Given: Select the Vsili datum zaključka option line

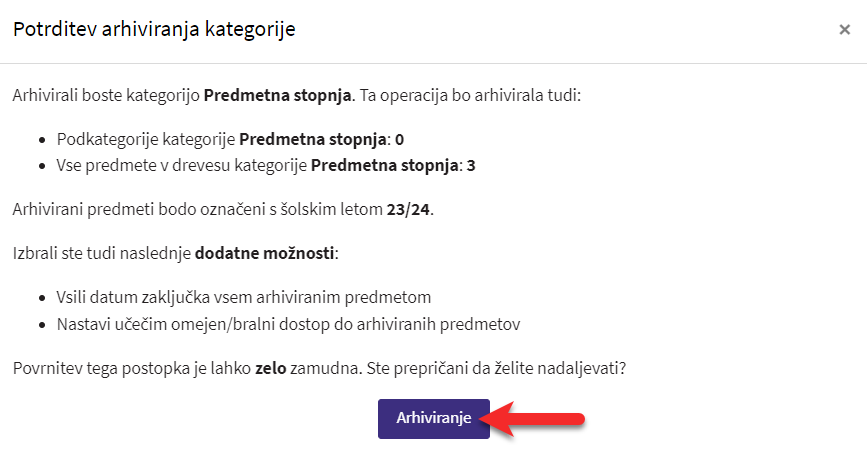Looking at the screenshot, I should tap(244, 297).
